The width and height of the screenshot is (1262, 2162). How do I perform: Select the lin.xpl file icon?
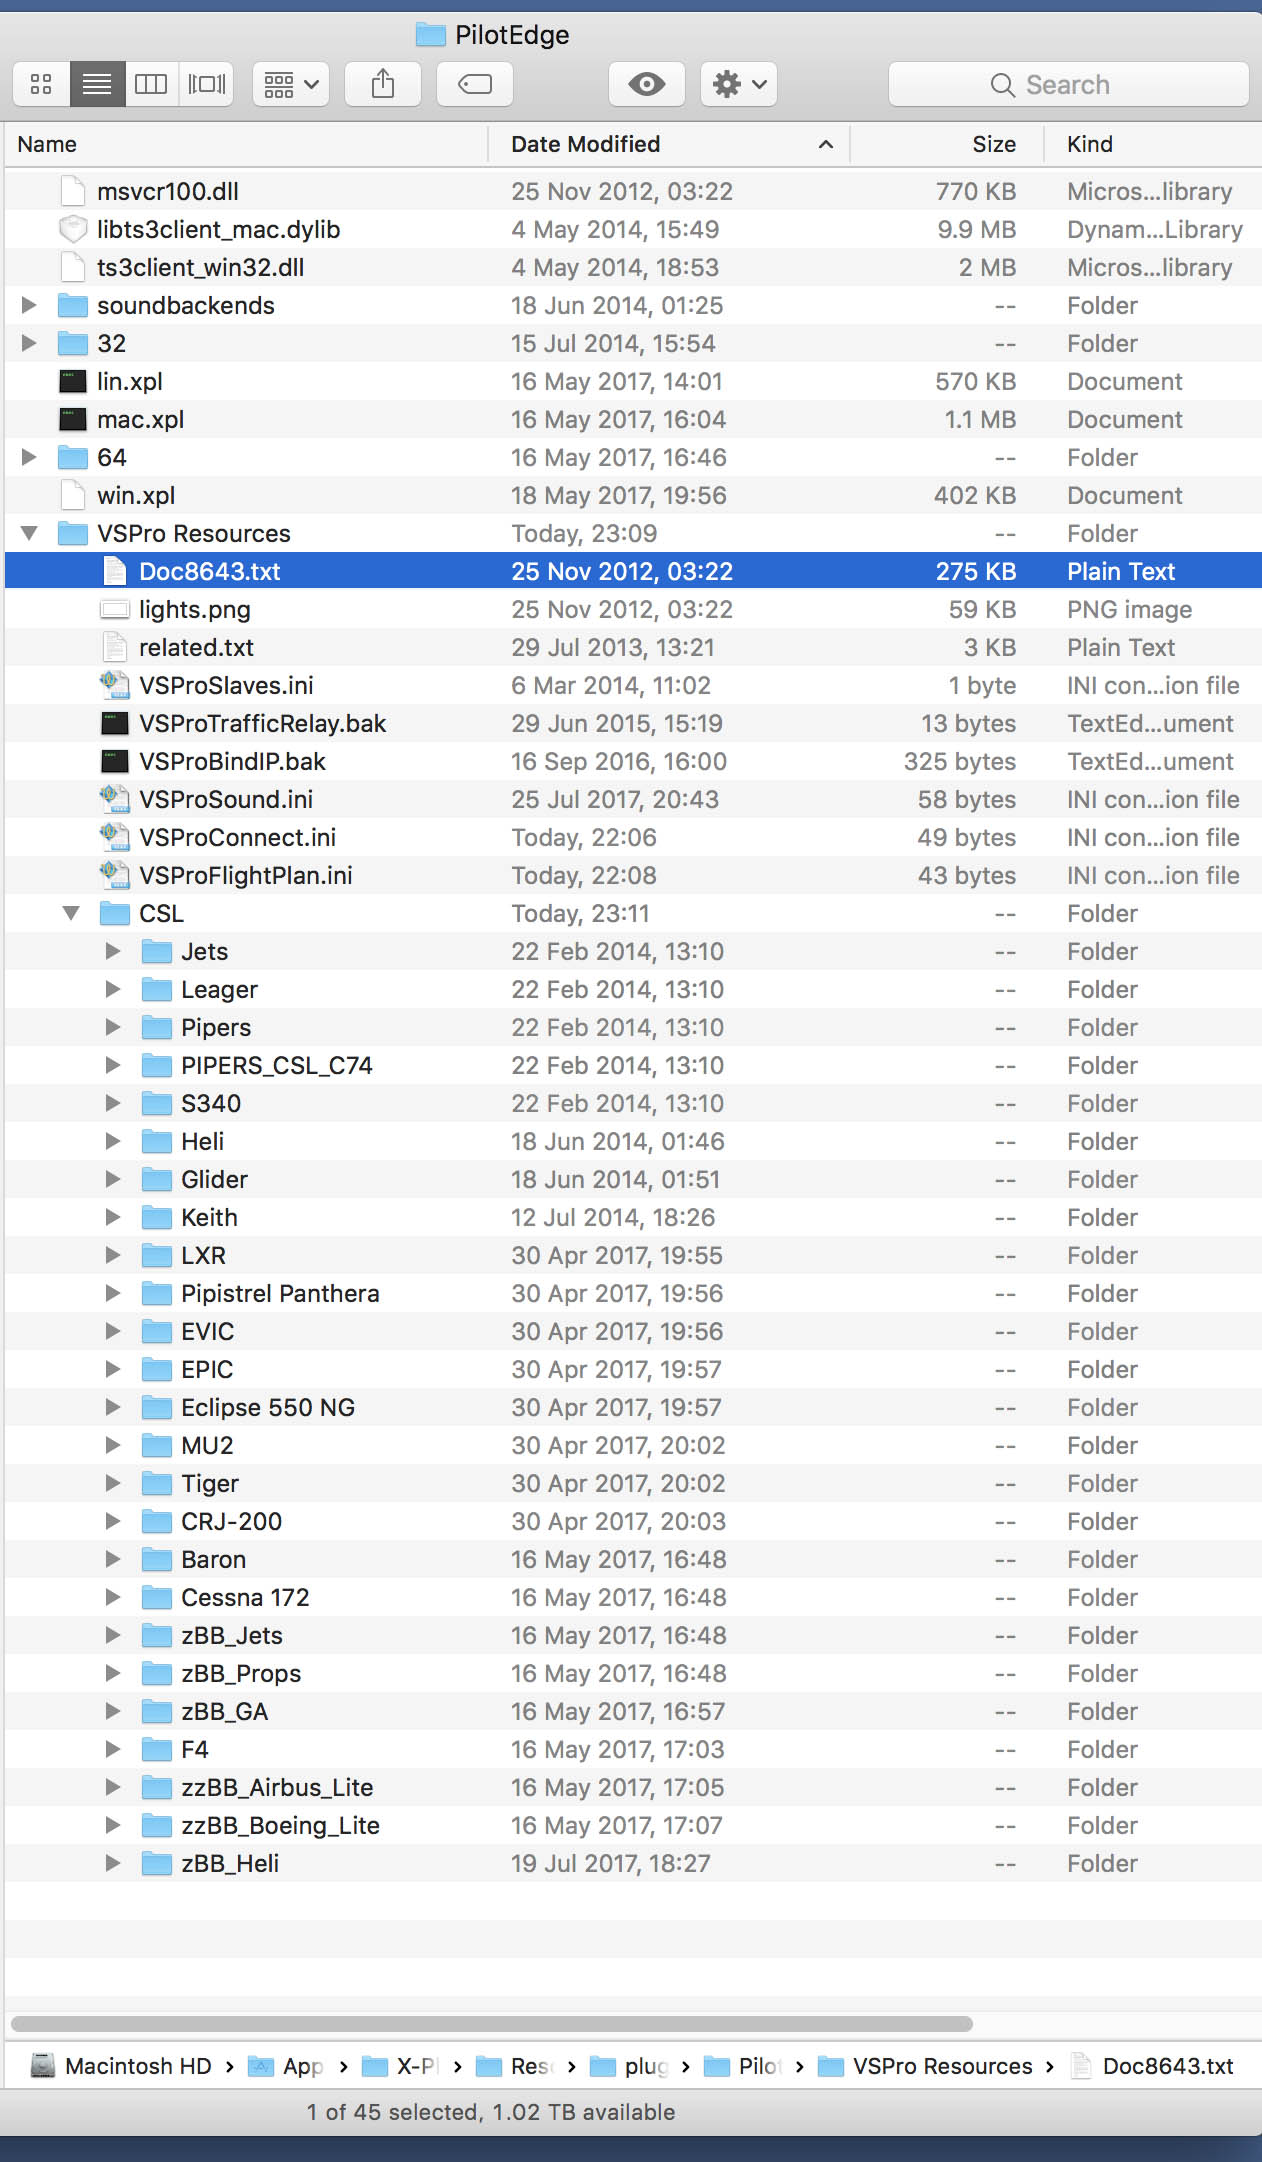click(x=73, y=381)
